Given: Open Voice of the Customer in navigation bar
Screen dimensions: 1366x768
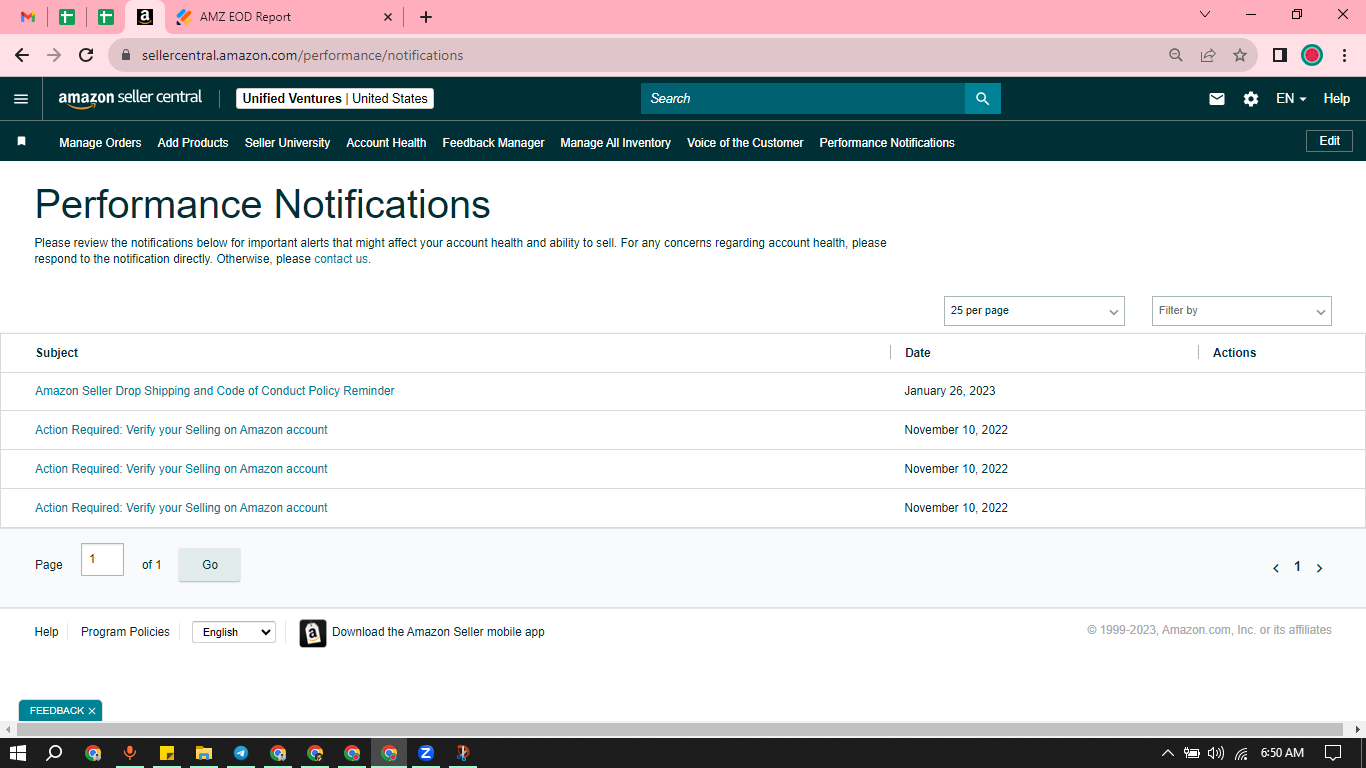Looking at the screenshot, I should (x=745, y=143).
